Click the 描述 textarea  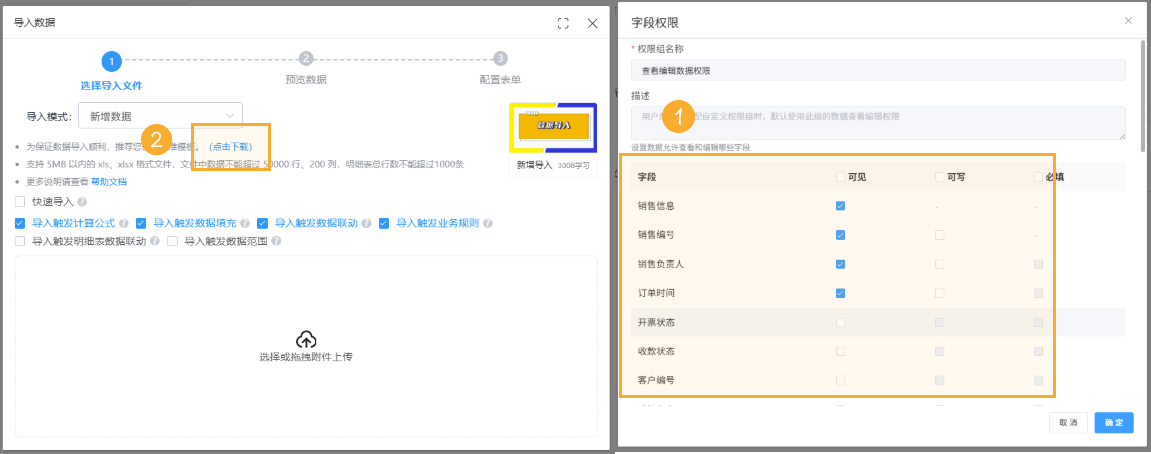point(878,123)
